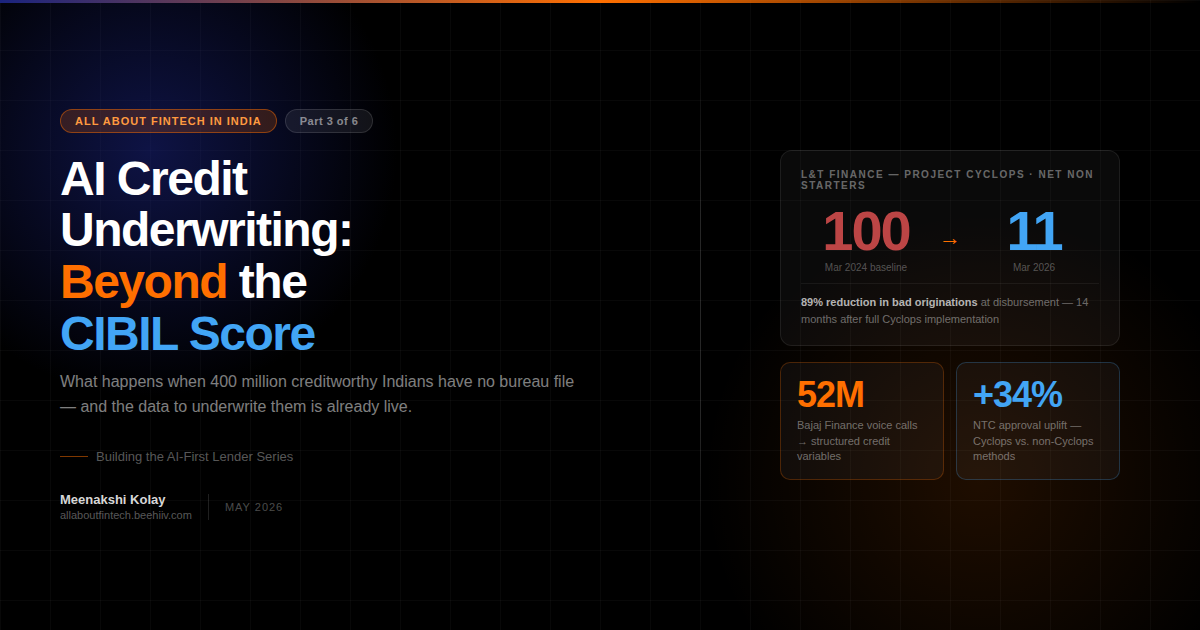Click the red '100' baseline figure
Screen dimensions: 1200x630
(866, 232)
